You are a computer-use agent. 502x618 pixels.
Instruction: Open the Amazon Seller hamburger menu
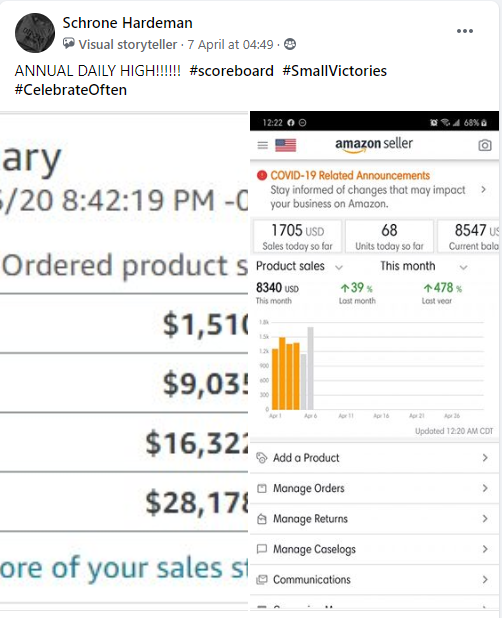coord(262,145)
